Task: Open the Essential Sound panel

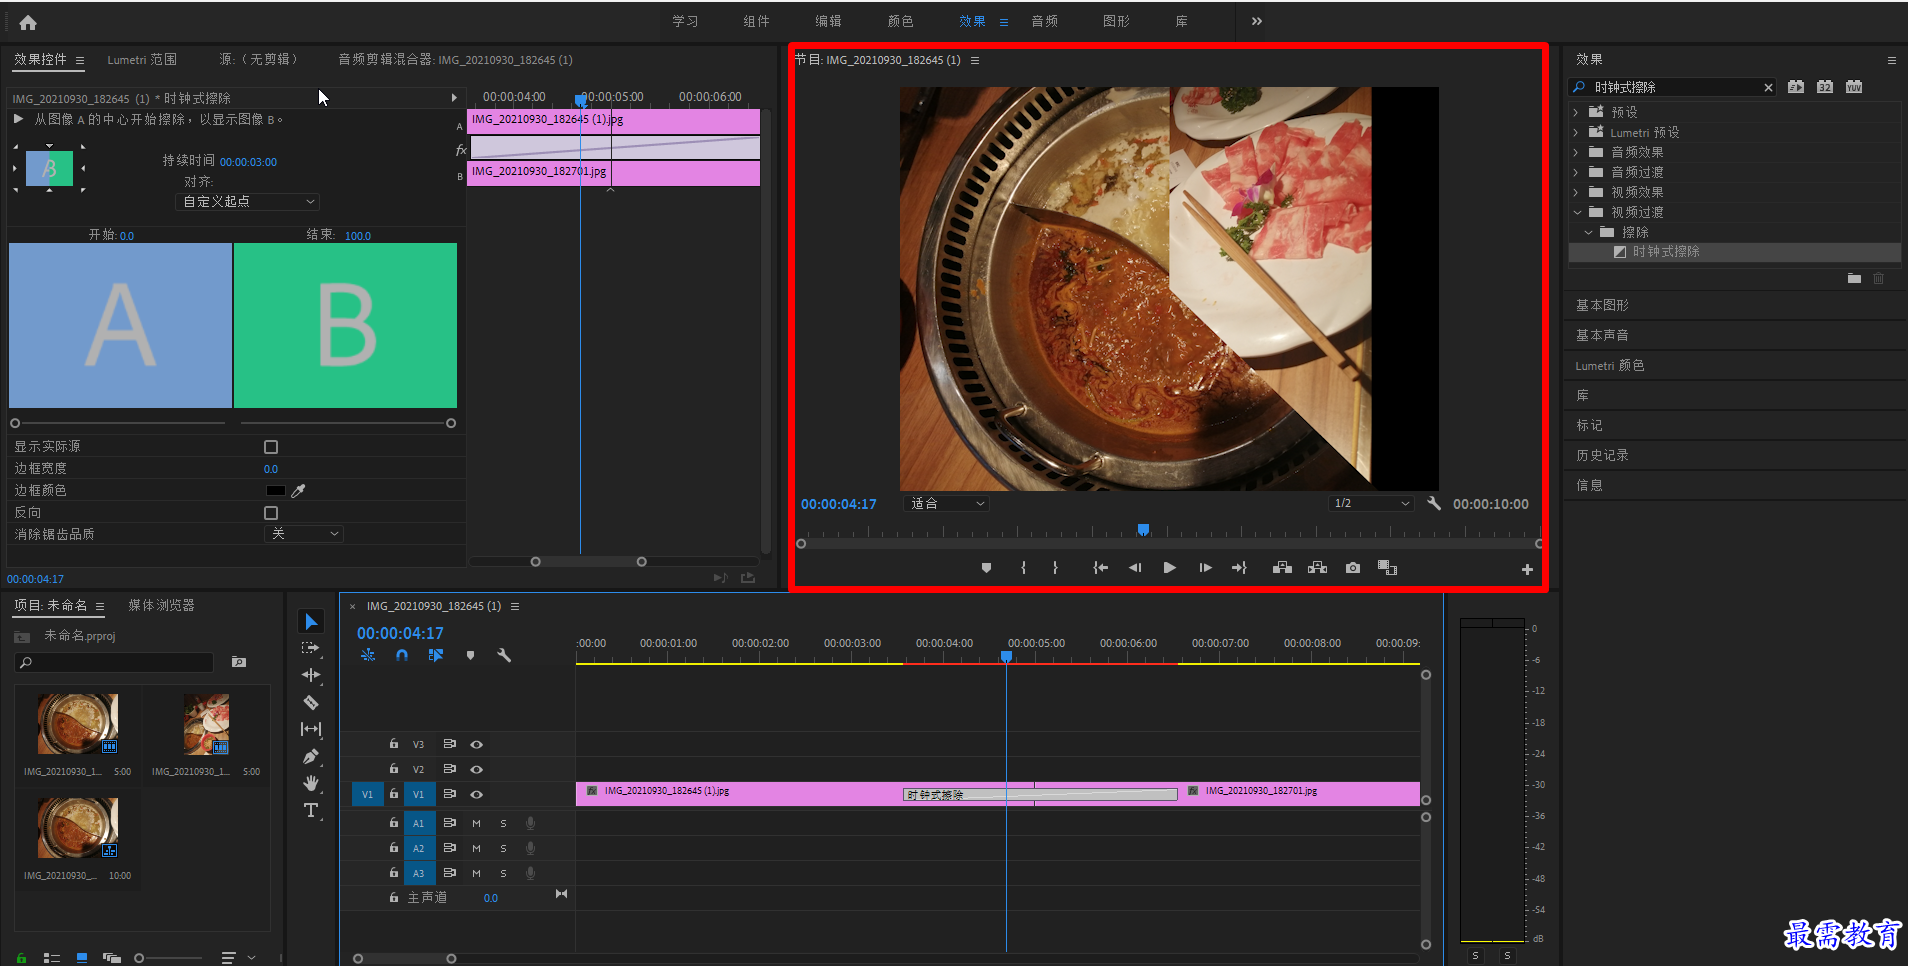Action: [x=1602, y=335]
